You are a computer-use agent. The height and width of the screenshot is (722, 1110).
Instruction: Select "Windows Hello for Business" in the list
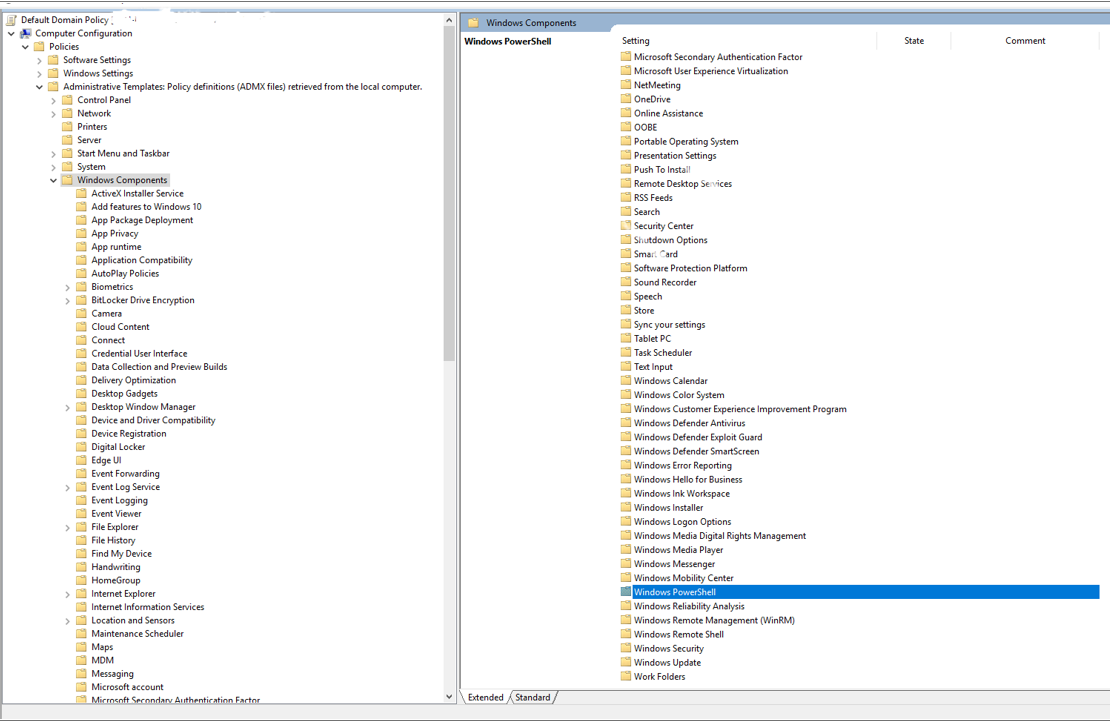688,479
